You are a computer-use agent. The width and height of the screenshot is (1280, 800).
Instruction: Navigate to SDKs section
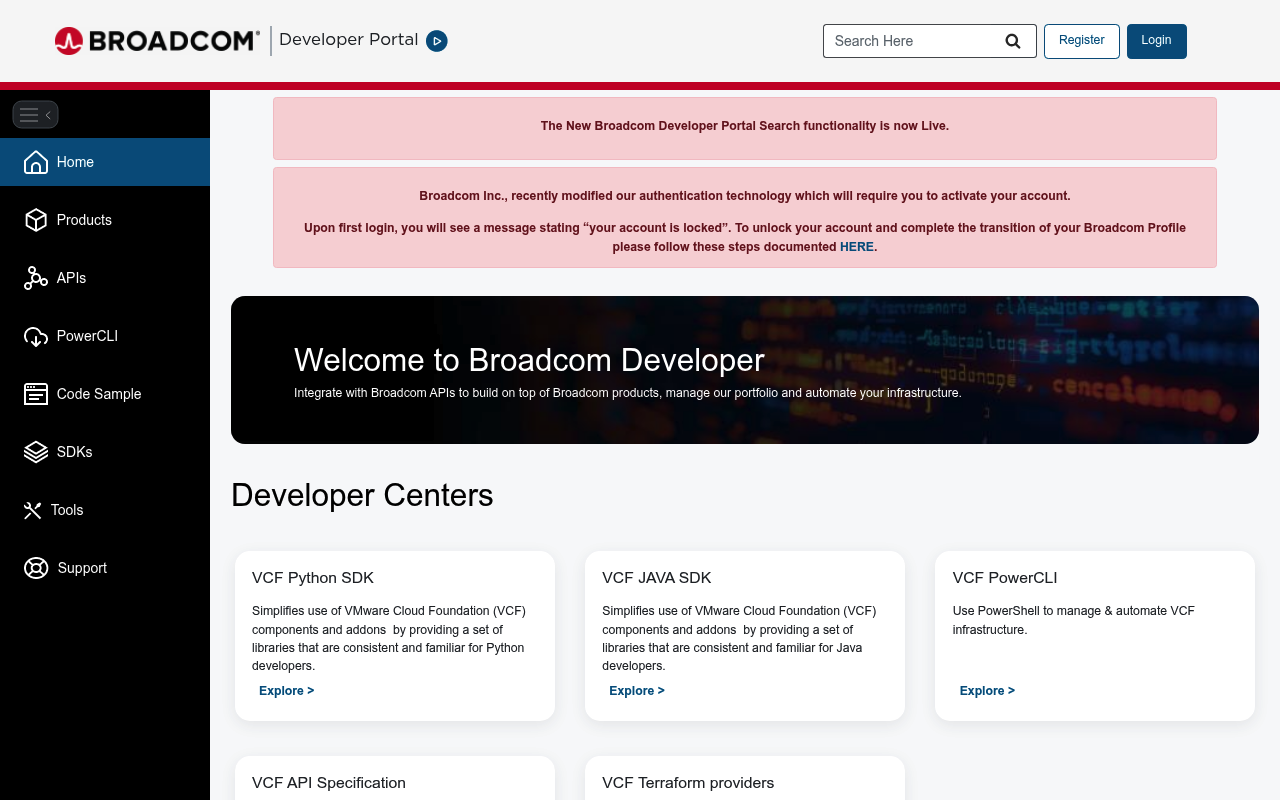pyautogui.click(x=105, y=452)
